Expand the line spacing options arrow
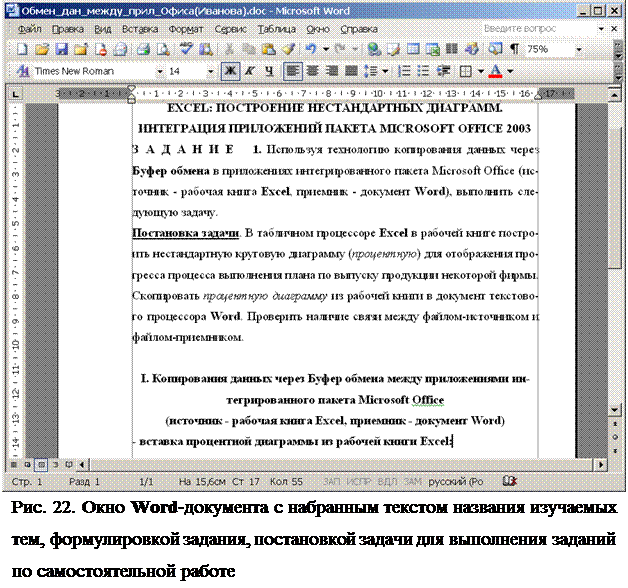This screenshot has height=588, width=628. tap(385, 71)
